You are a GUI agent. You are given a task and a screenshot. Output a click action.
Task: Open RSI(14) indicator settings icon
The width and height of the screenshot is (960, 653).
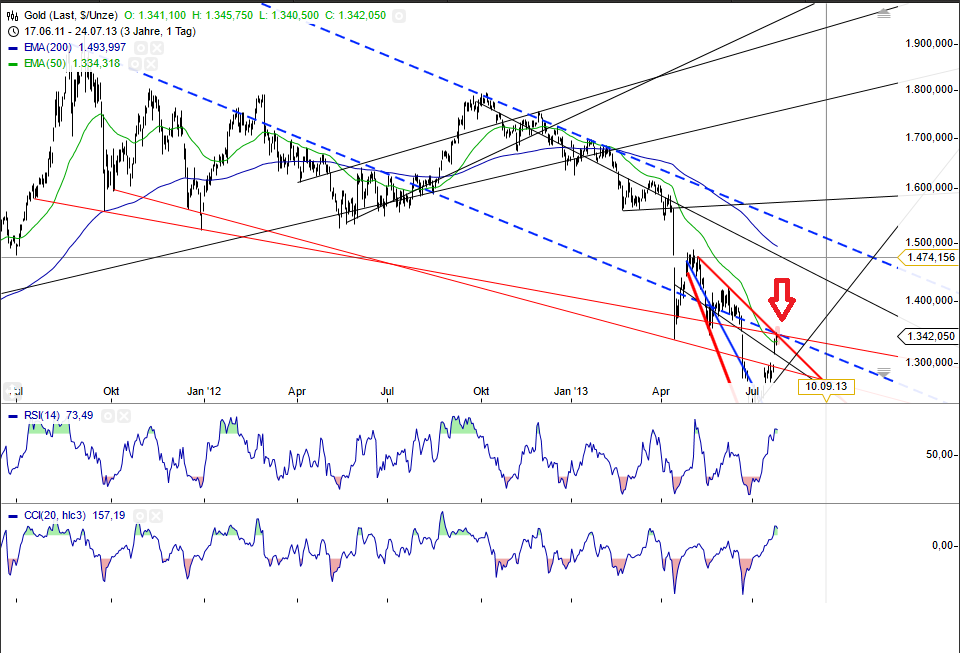pyautogui.click(x=108, y=415)
